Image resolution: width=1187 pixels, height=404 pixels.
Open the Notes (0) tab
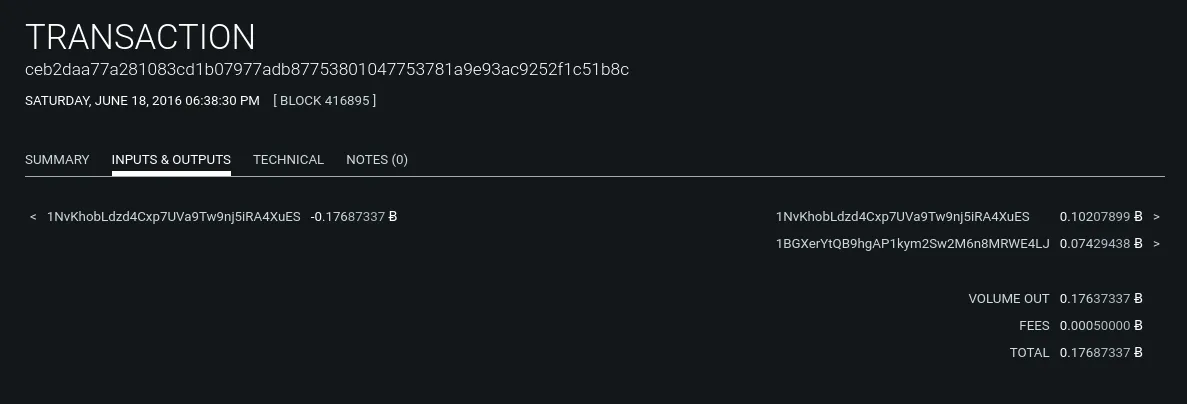coord(377,160)
